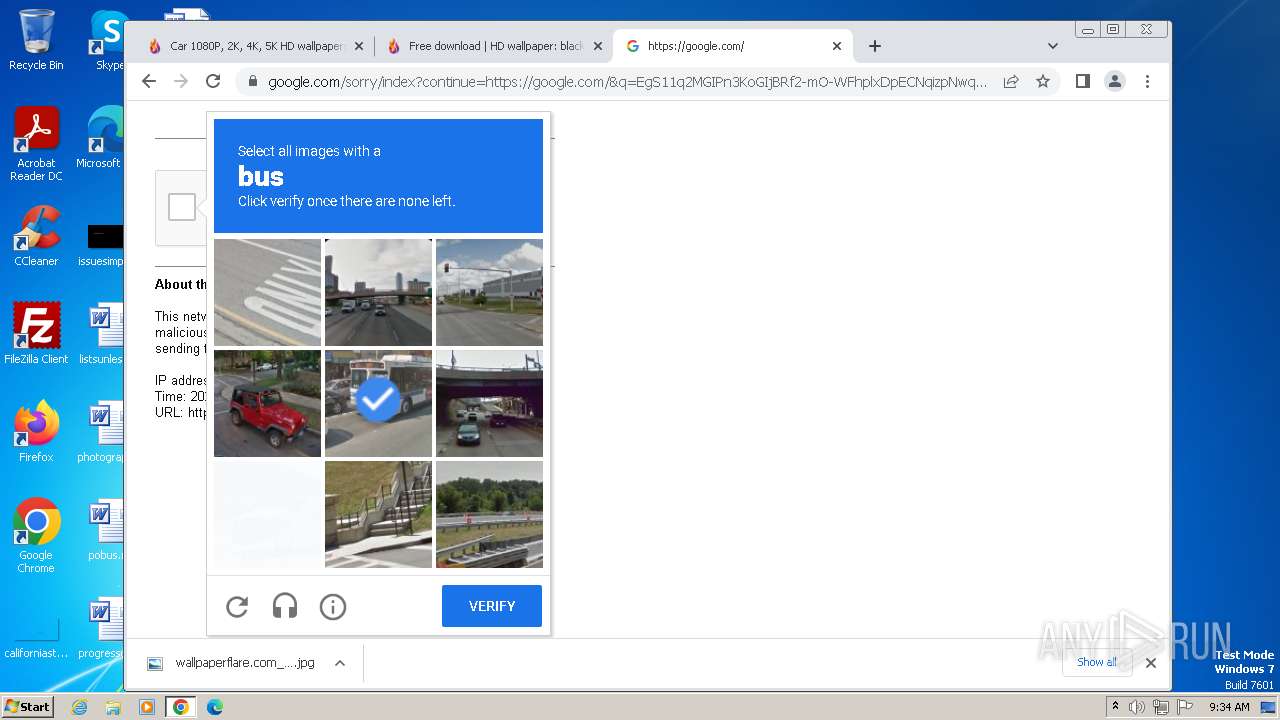
Task: Show hidden system tray icons arrow
Action: 1115,706
